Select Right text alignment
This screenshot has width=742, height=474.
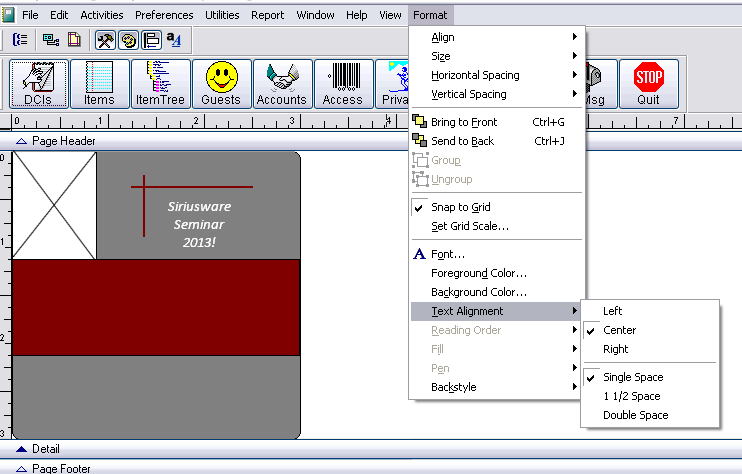pyautogui.click(x=650, y=349)
